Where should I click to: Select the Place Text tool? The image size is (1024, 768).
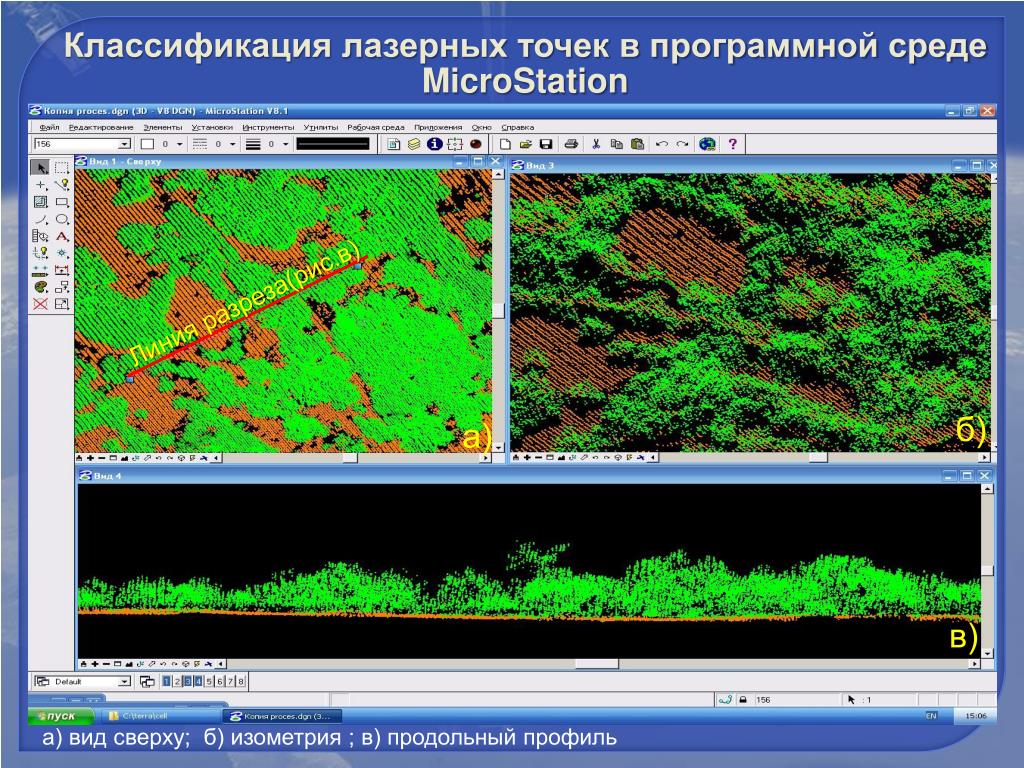point(61,236)
